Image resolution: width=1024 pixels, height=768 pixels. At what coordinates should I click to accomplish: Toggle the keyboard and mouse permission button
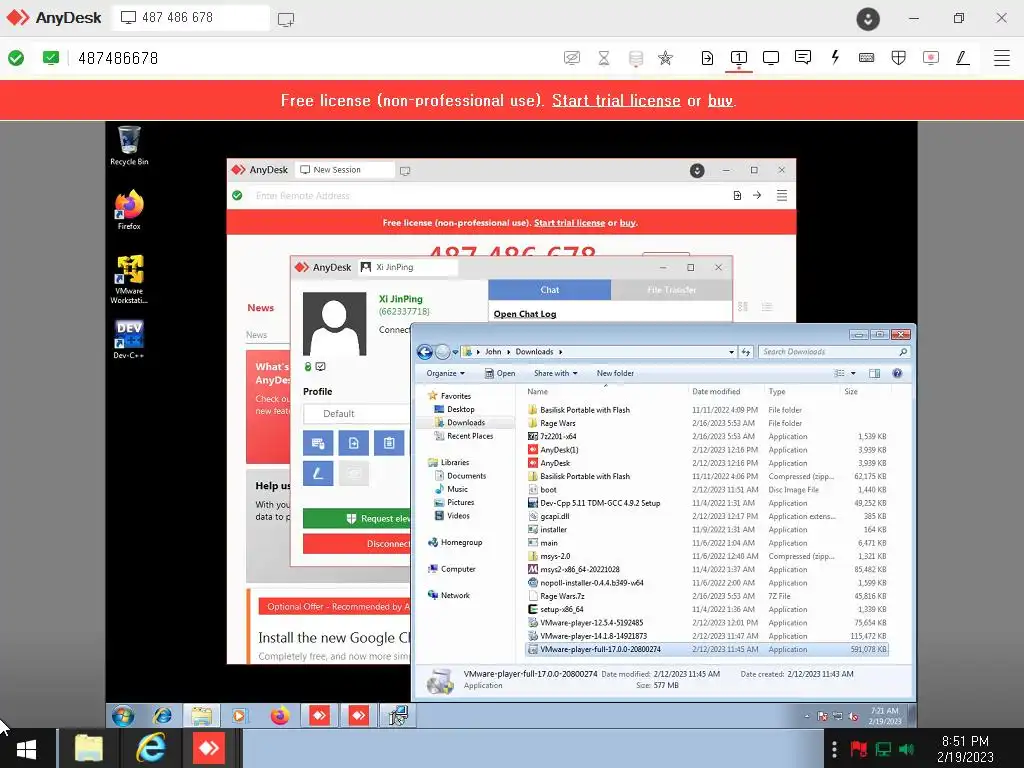coord(318,443)
